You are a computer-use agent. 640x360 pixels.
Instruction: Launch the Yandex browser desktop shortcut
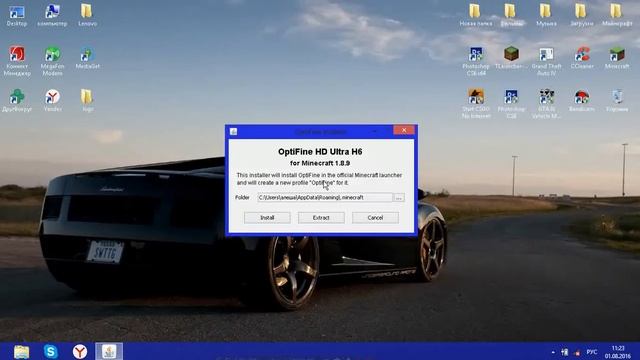tap(52, 100)
